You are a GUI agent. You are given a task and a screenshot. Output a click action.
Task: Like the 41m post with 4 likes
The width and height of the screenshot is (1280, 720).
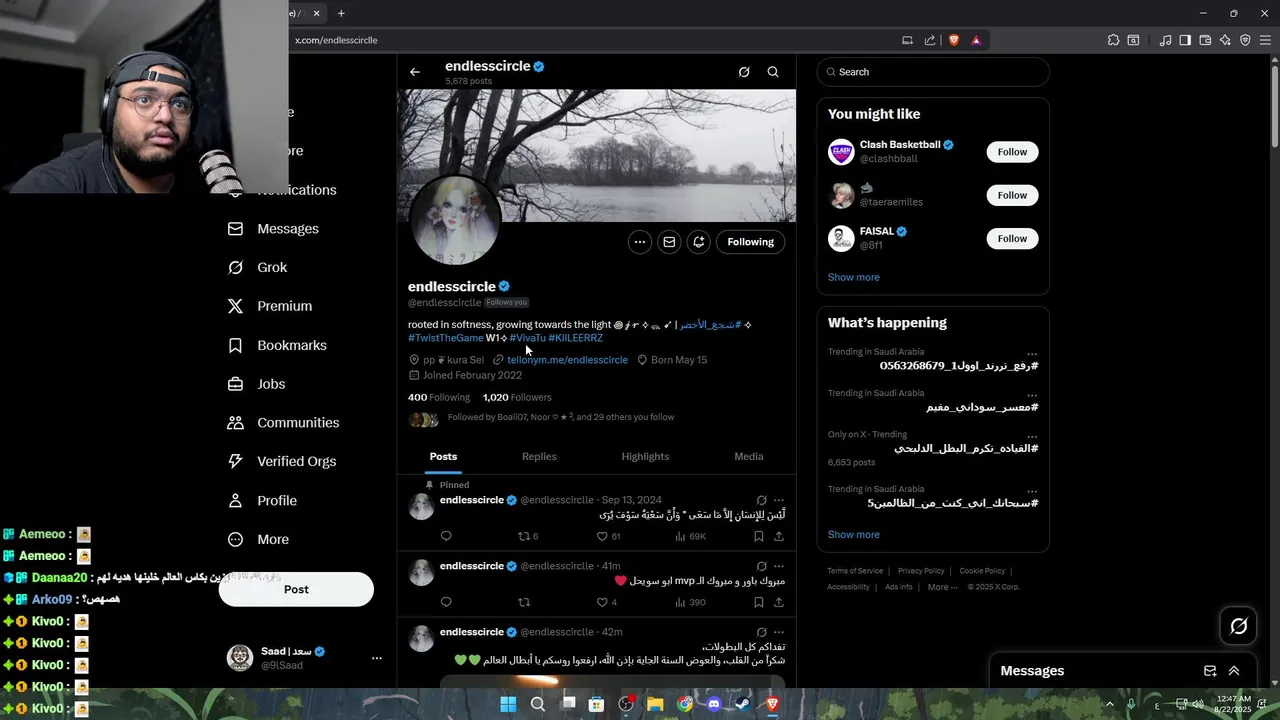[606, 602]
